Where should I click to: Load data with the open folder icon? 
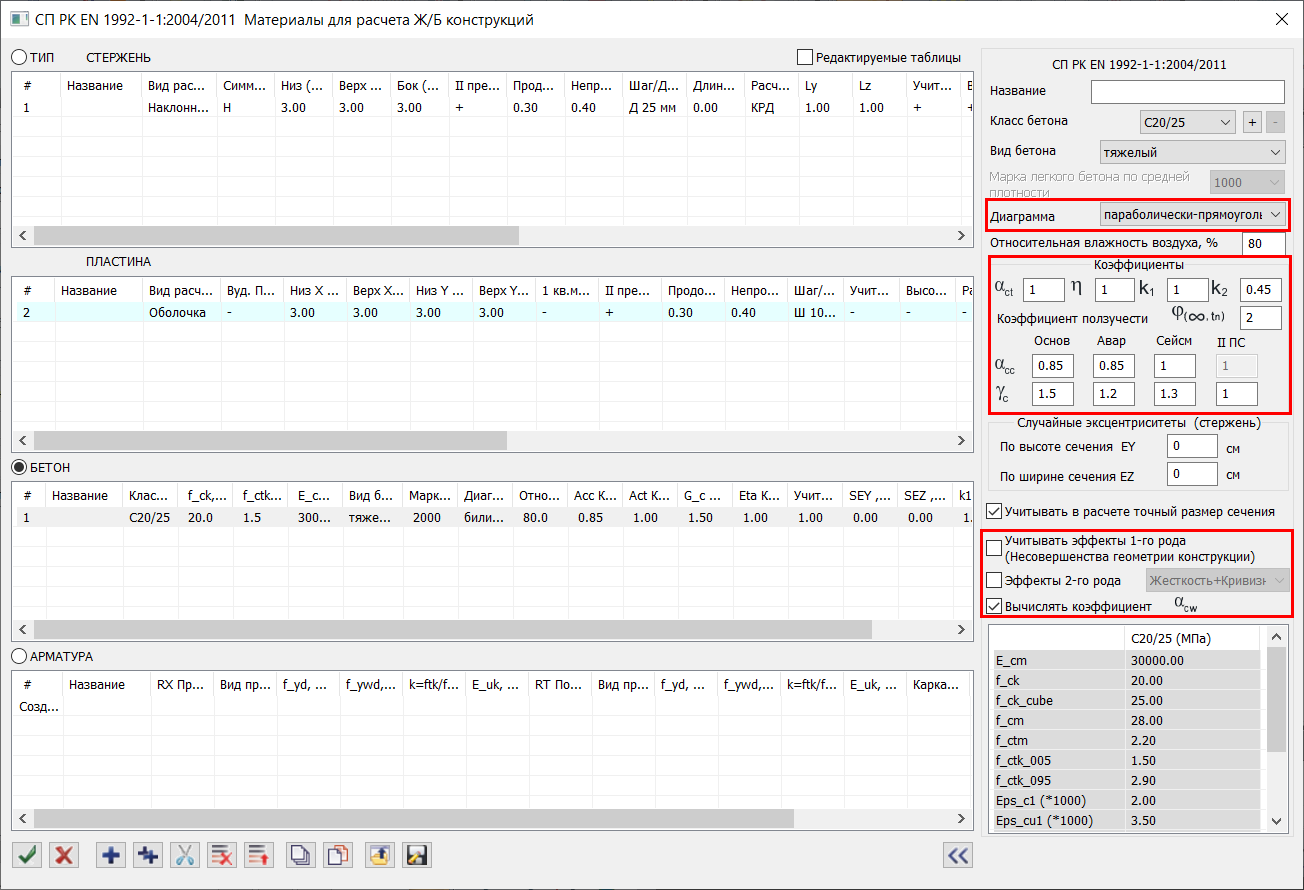click(379, 855)
